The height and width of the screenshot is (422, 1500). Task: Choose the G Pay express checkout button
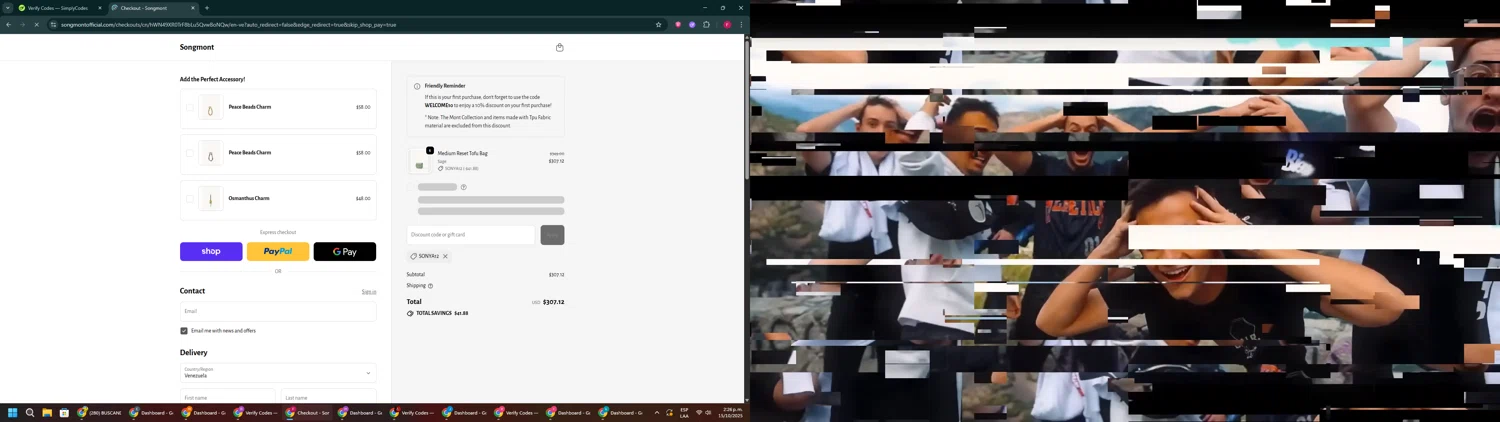click(345, 251)
